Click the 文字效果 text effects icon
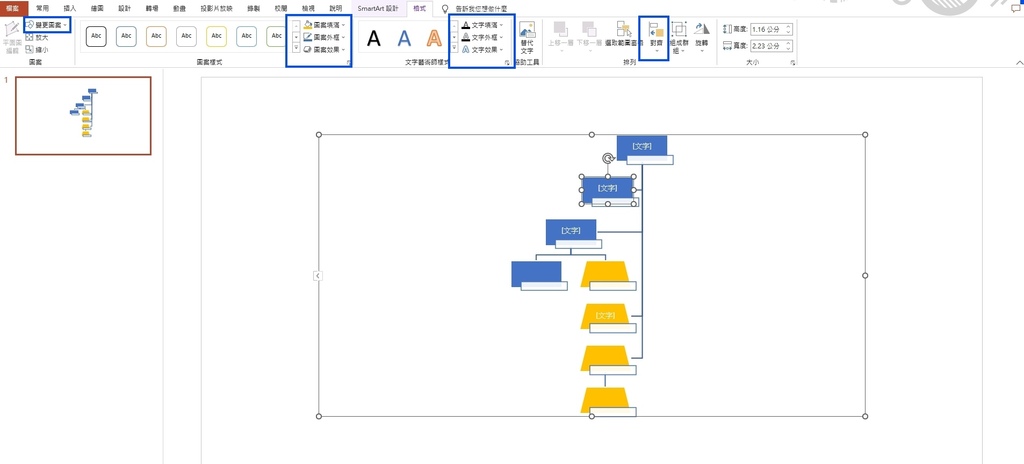 tap(466, 49)
